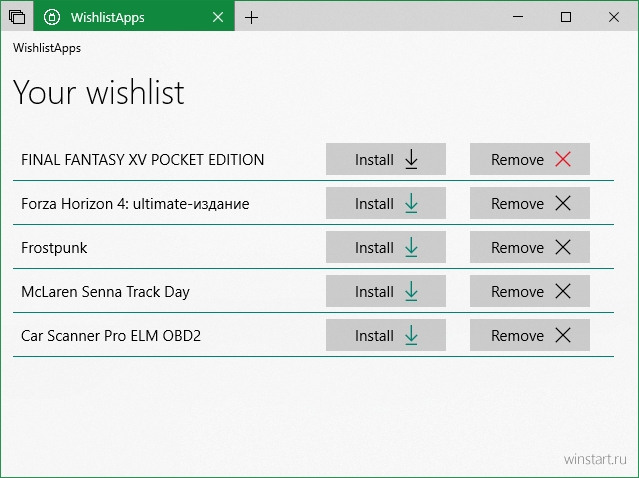
Task: Select Forza Horizon 4 ultimate list entry
Action: 135,203
